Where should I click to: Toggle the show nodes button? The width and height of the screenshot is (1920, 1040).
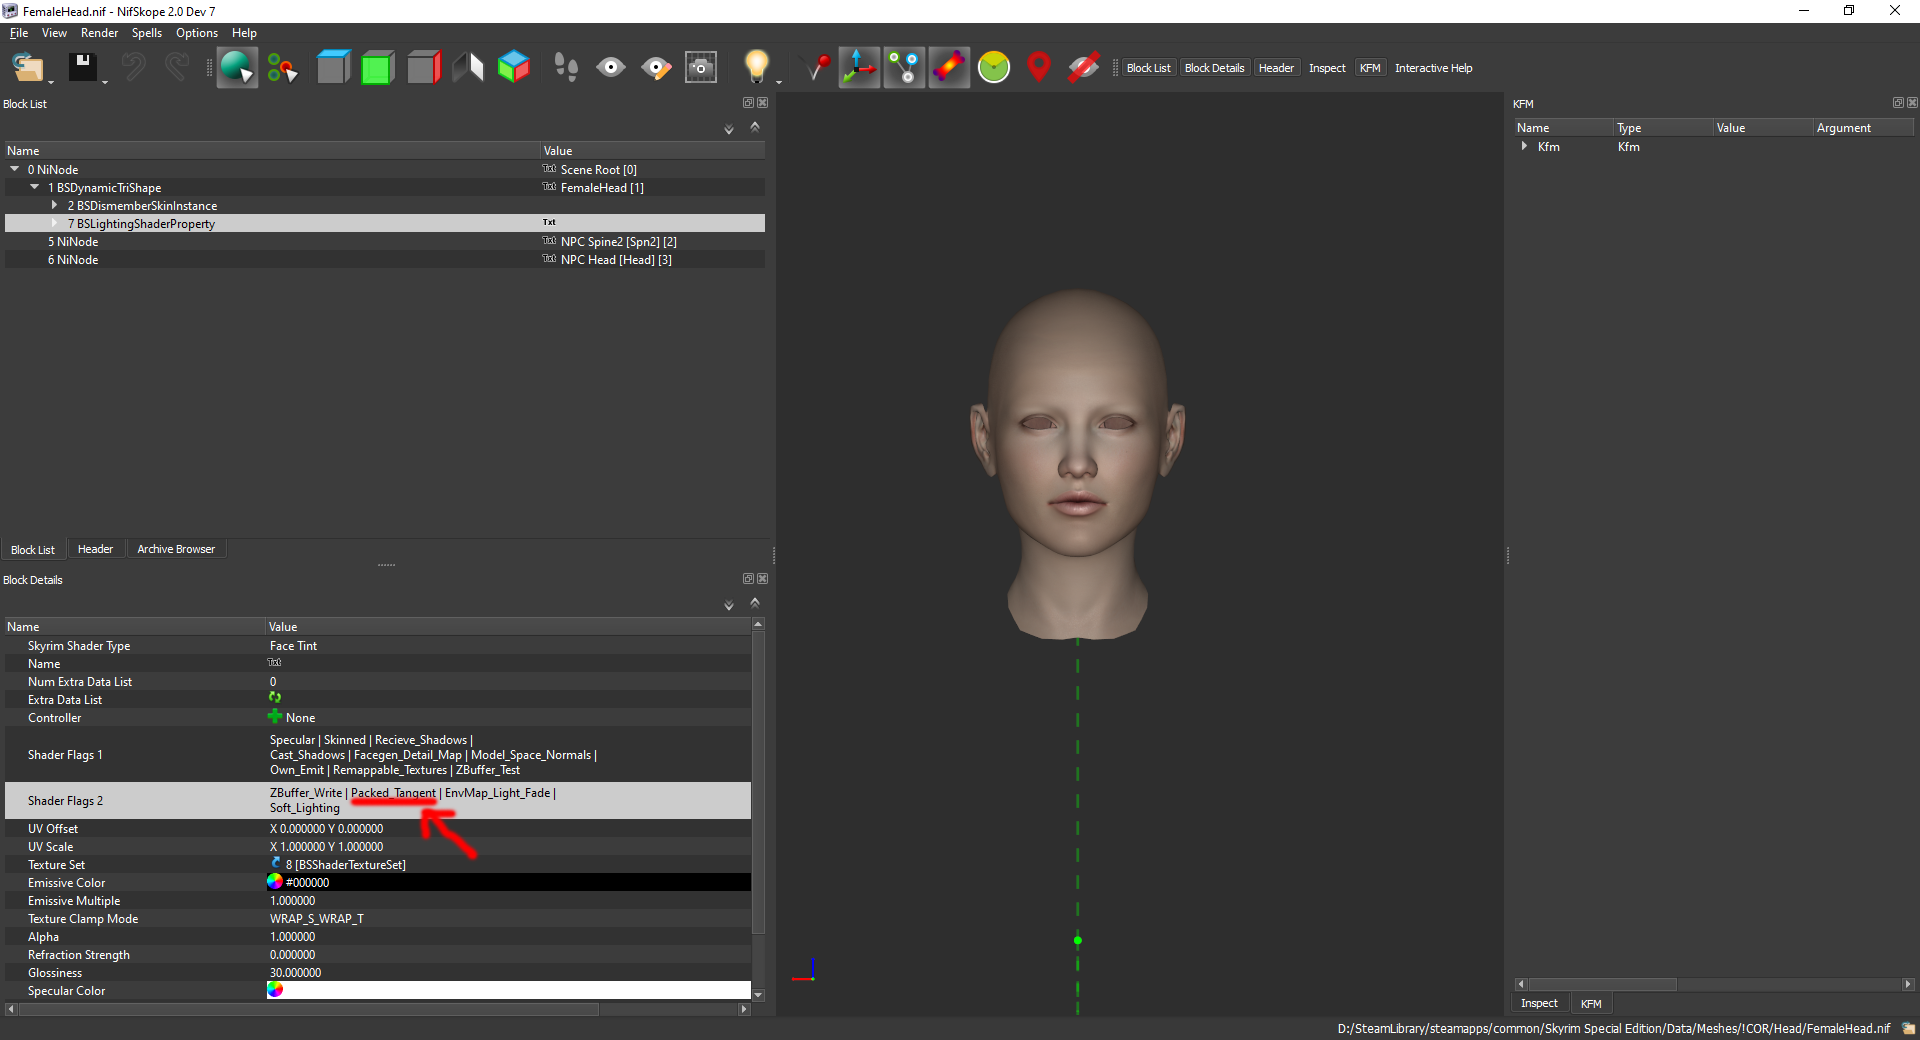[904, 68]
